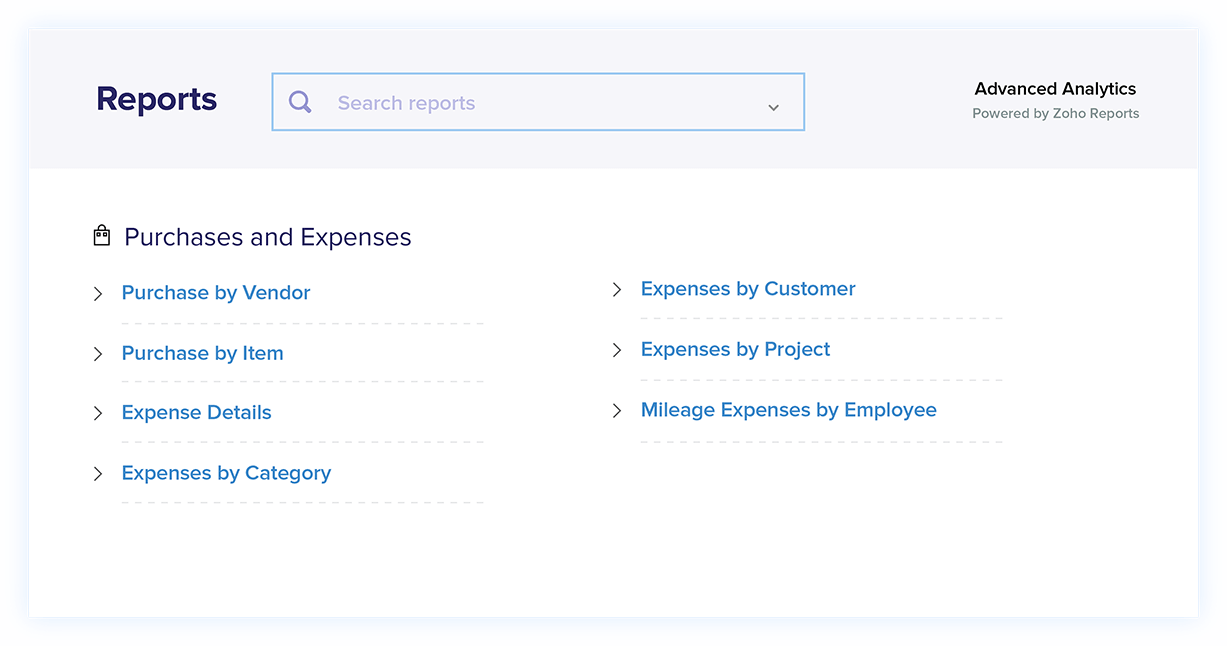View the Expense Details report
Screen dimensions: 1227x646
[196, 412]
